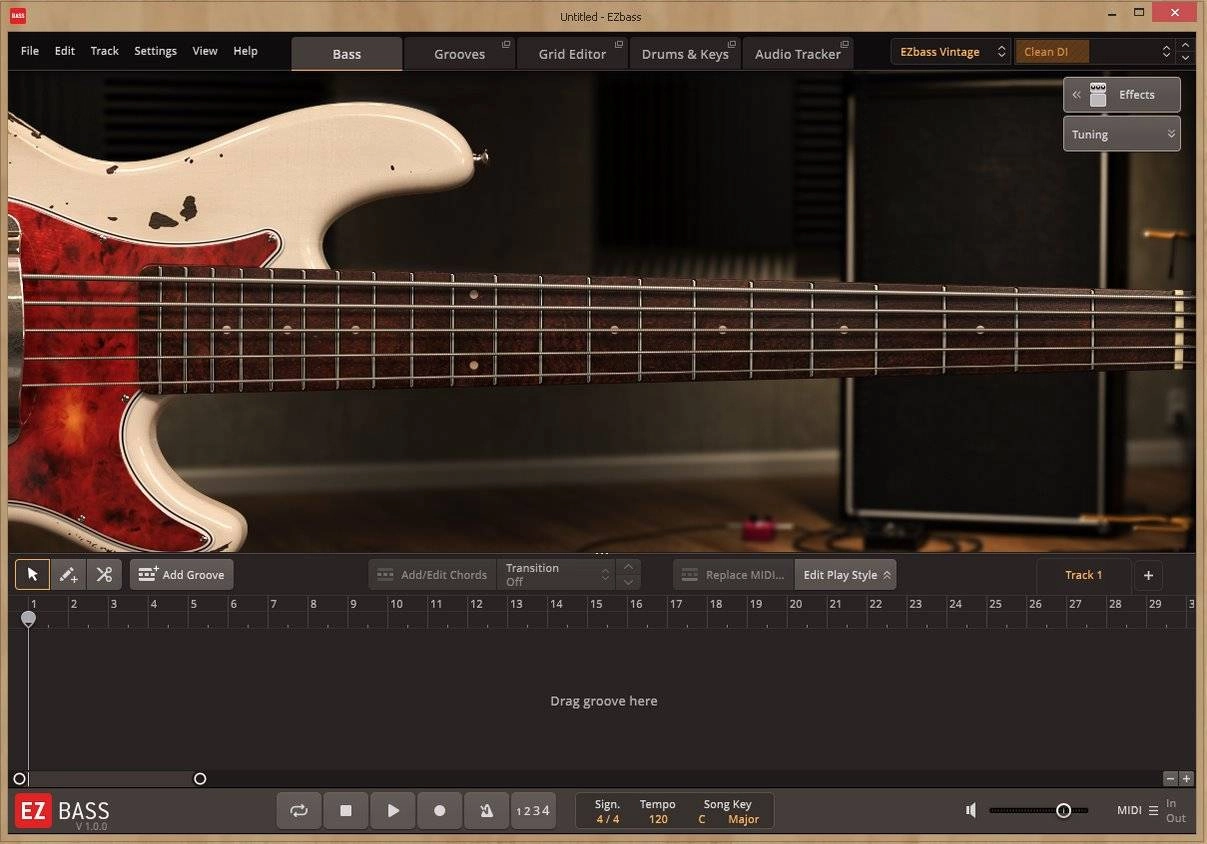This screenshot has height=844, width=1207.
Task: Click the Tempo value 120
Action: tap(658, 819)
